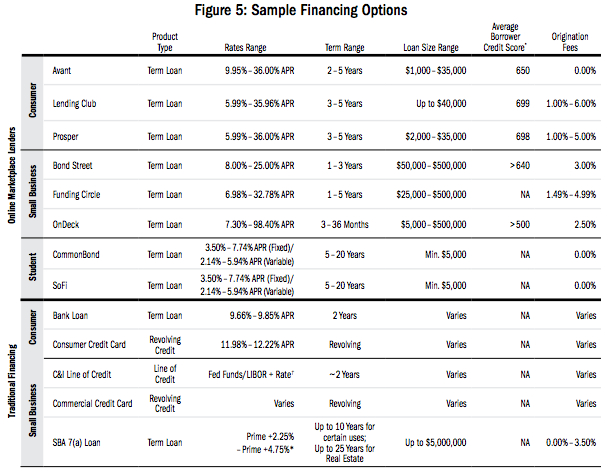Select the 'Consumer Credit Card' row label
This screenshot has height=475, width=608.
94,344
